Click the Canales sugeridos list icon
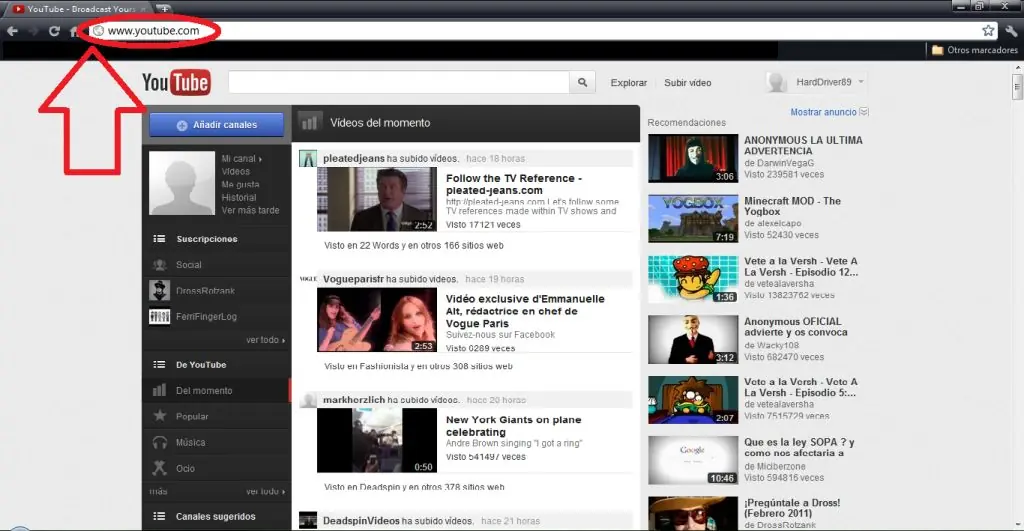1024x531 pixels. (x=159, y=516)
